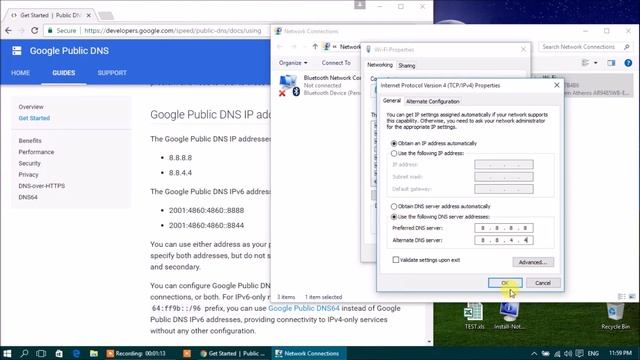Click the ENG language indicator
640x360 pixels.
[x=593, y=353]
